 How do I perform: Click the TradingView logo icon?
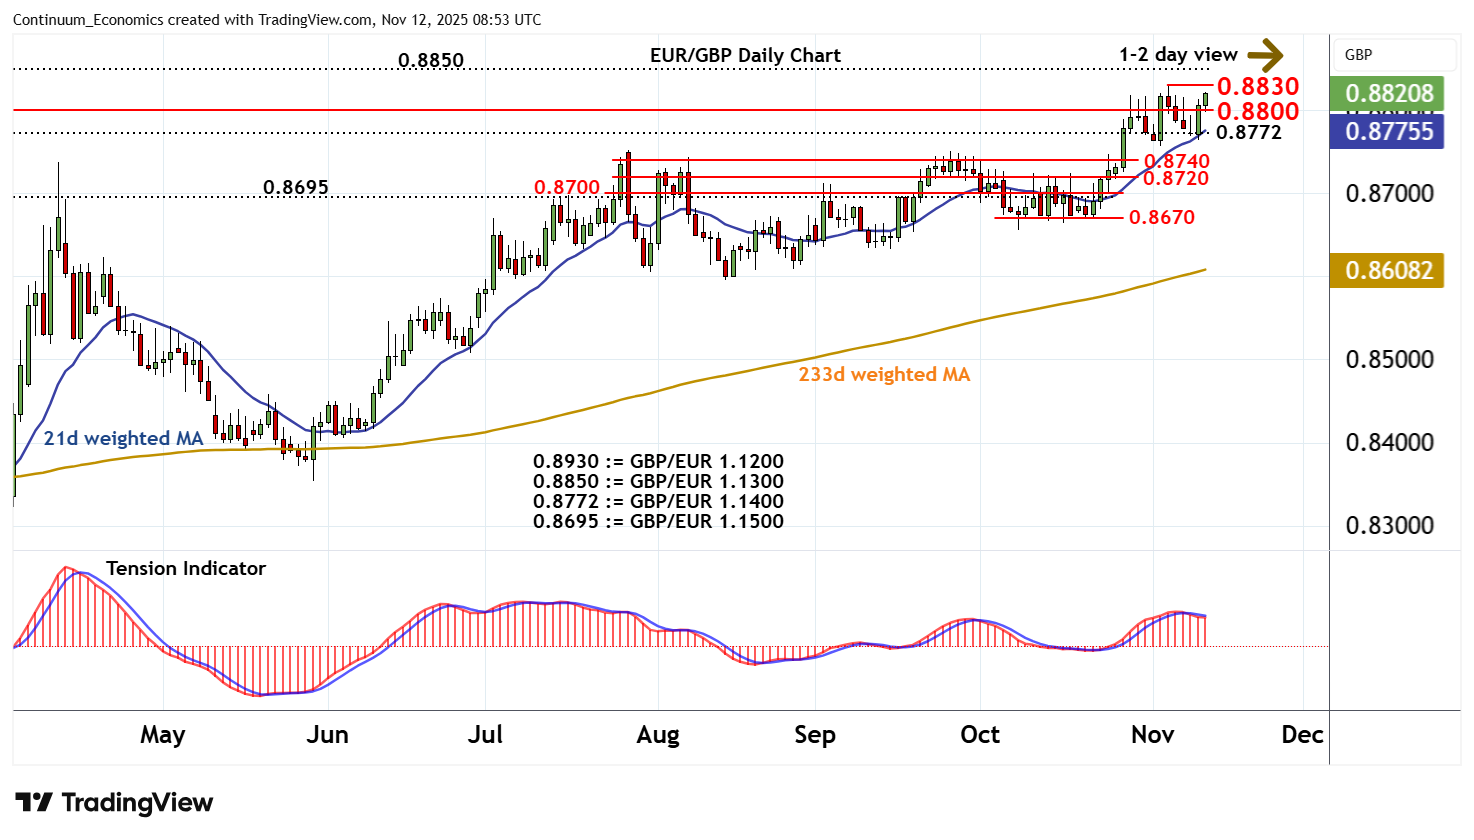coord(34,802)
